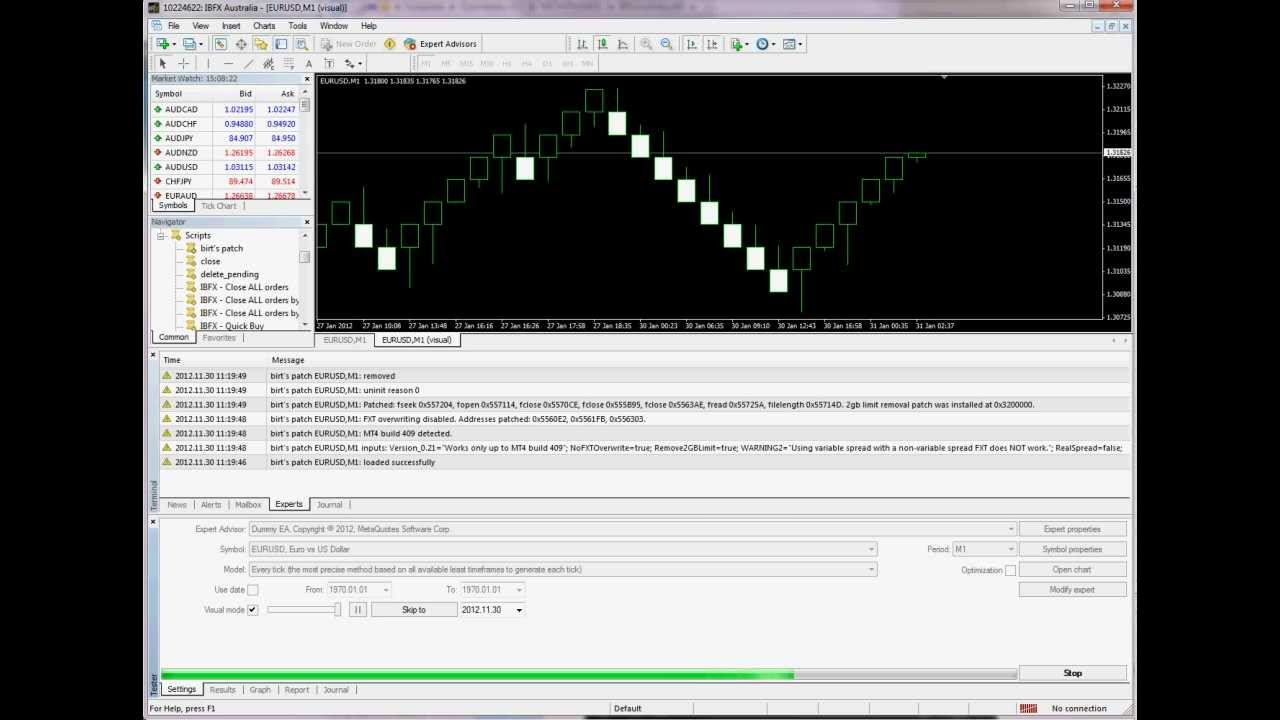Click the Expert Advisors toolbar button
Viewport: 1280px width, 720px height.
pyautogui.click(x=441, y=44)
